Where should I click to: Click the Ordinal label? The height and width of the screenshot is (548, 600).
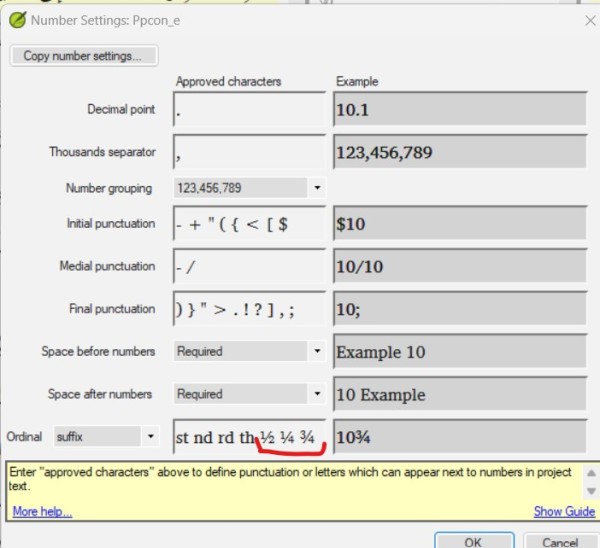24,437
